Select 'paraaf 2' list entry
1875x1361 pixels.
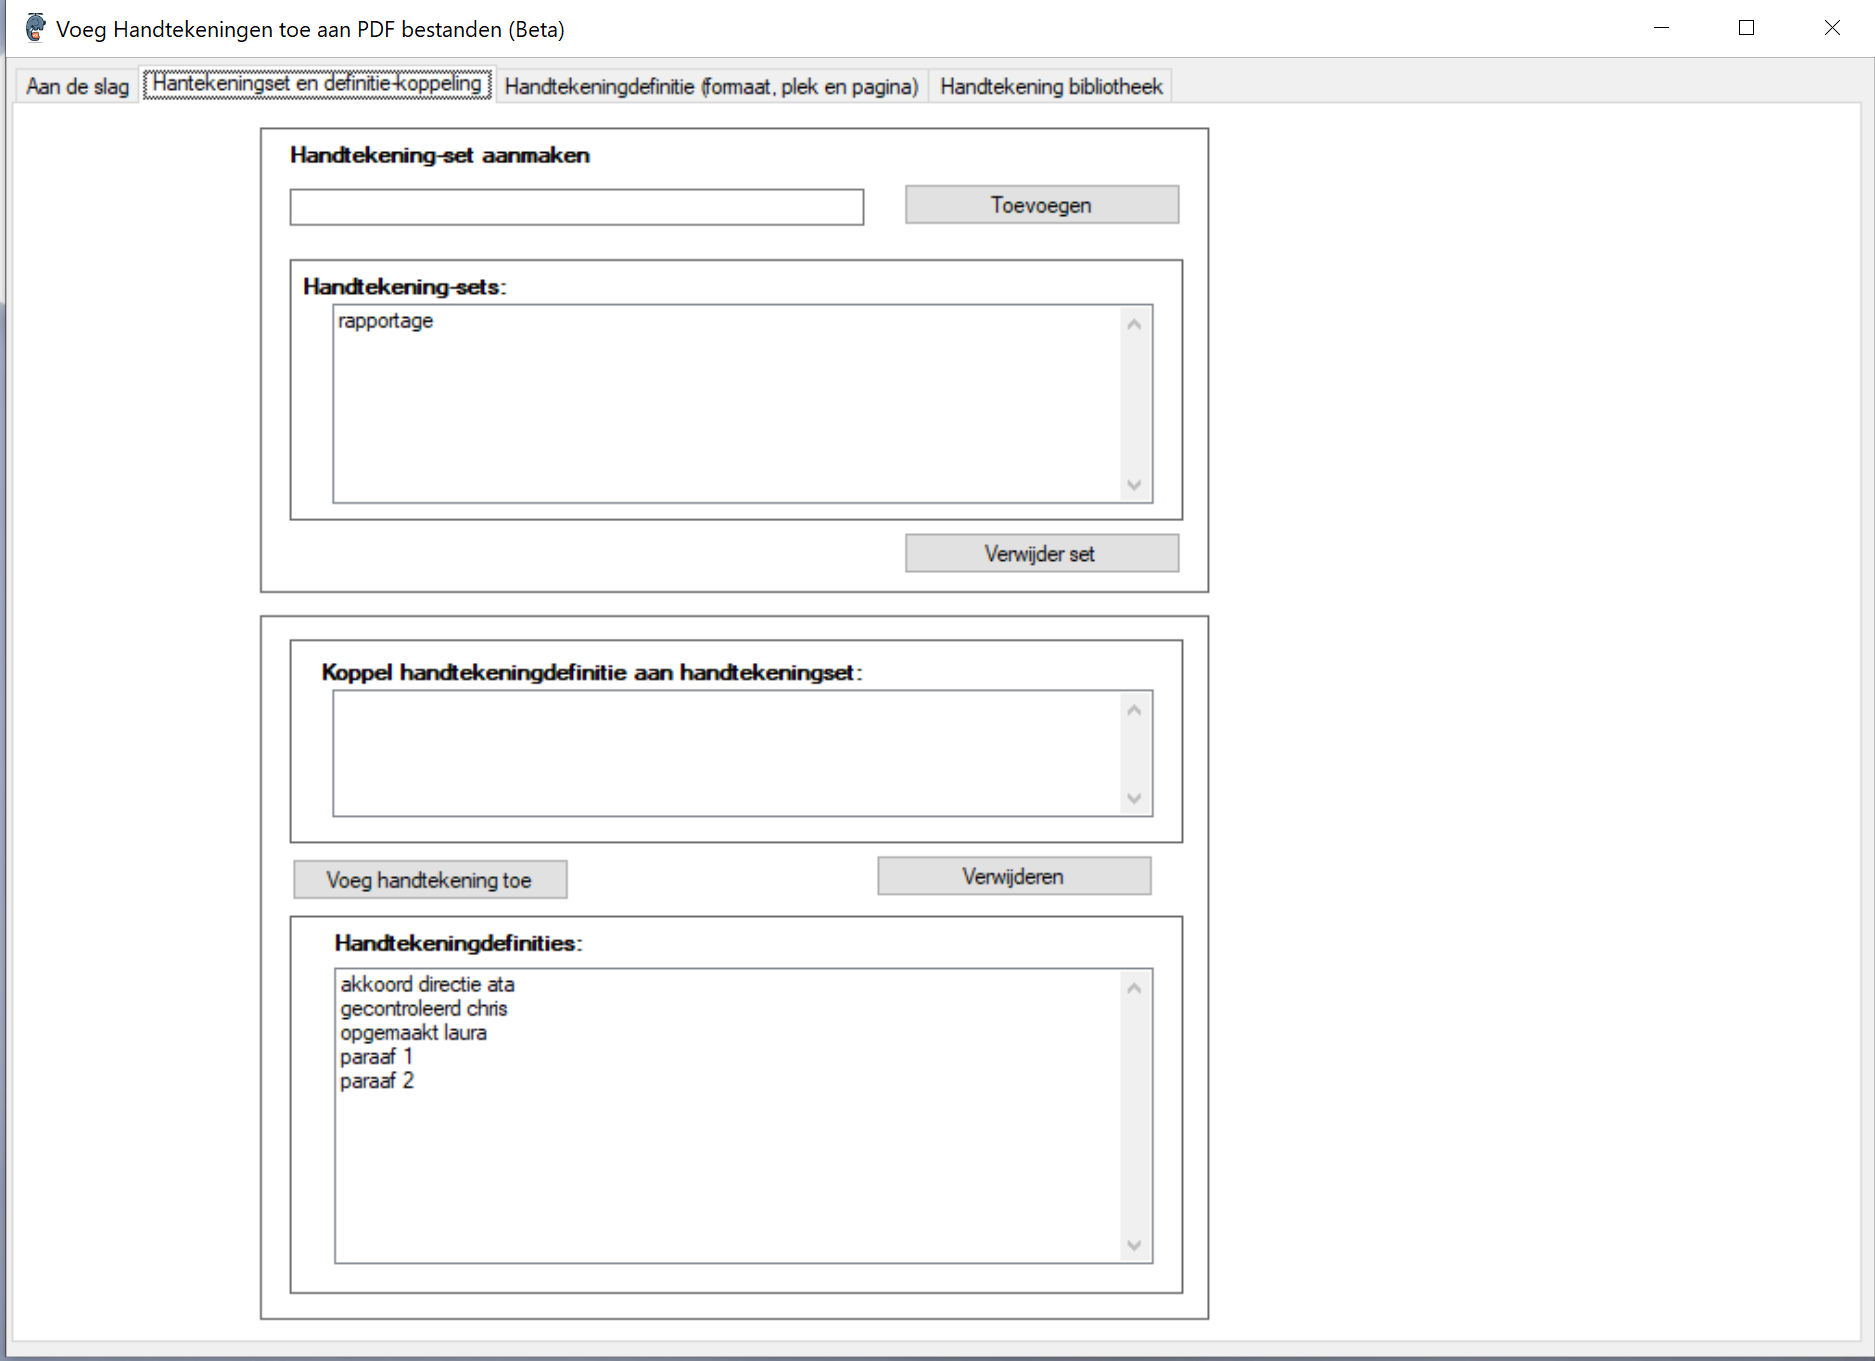(377, 1081)
